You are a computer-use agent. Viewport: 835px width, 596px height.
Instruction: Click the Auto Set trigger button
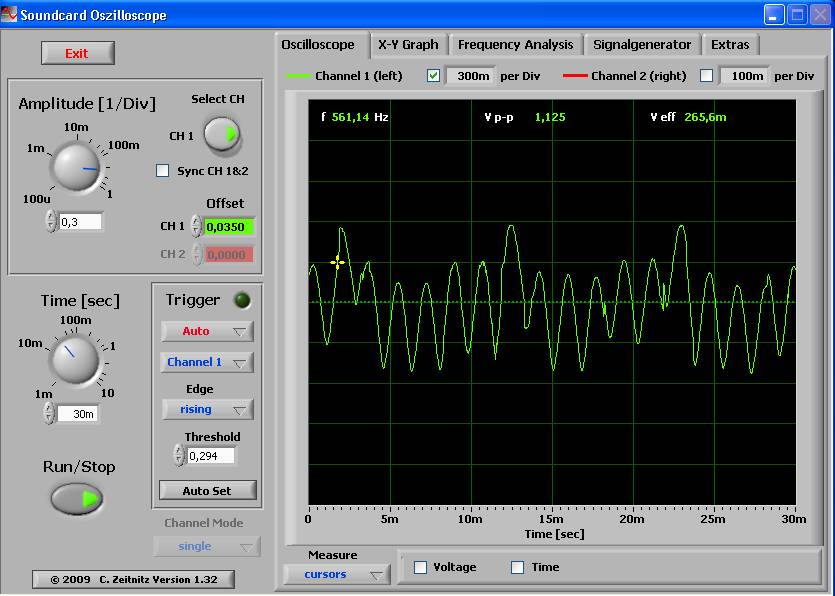click(x=208, y=491)
